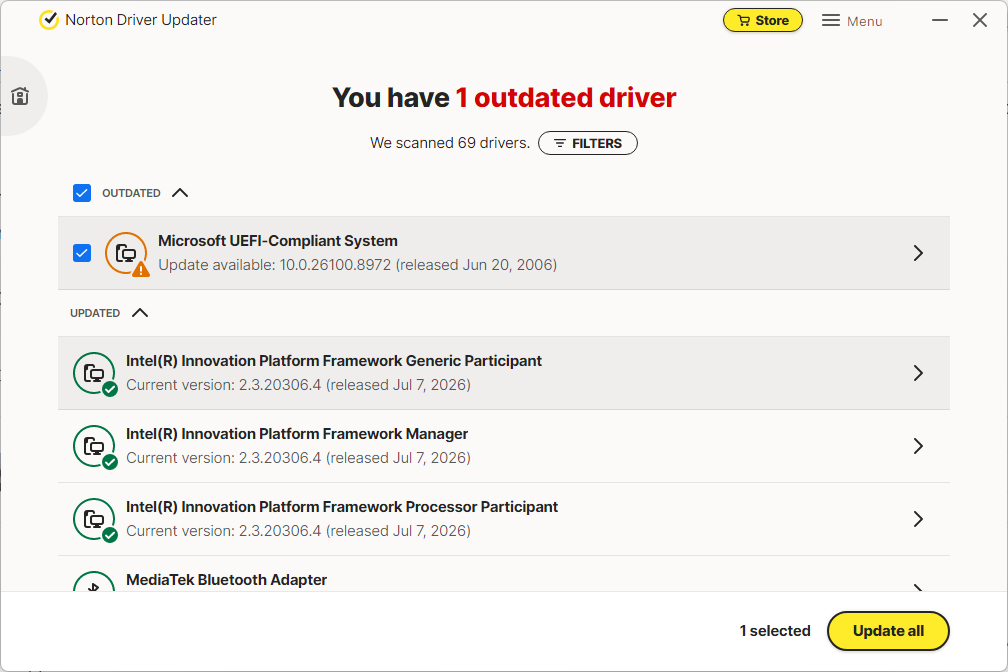The width and height of the screenshot is (1008, 672).
Task: Click the Update all button
Action: point(888,631)
